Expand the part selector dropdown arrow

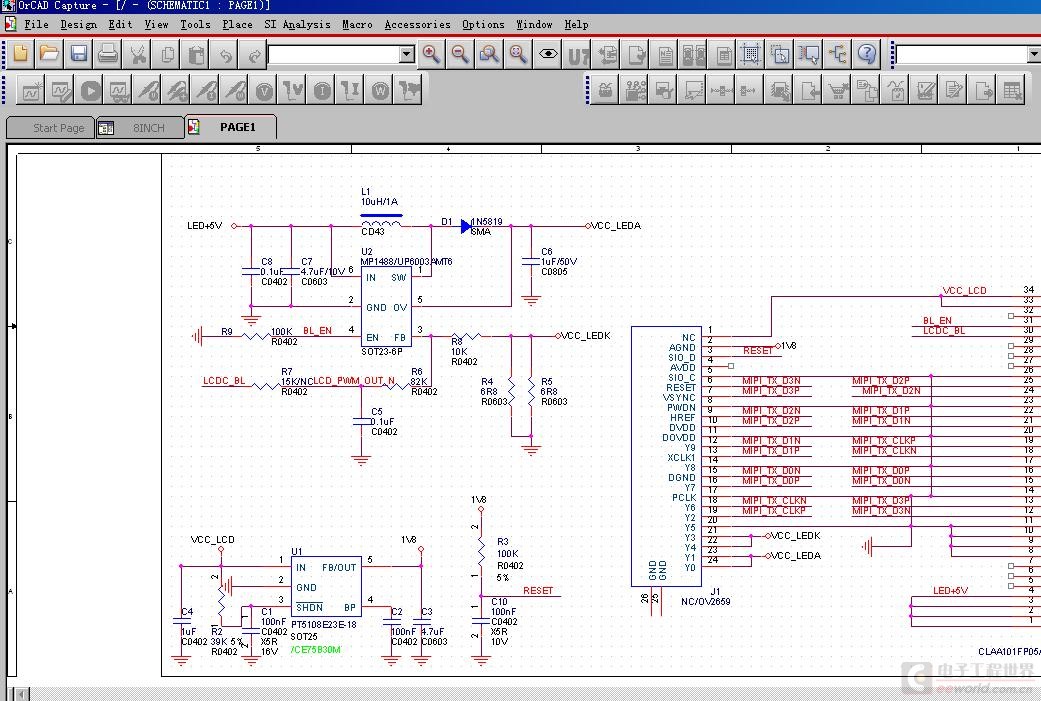point(408,54)
